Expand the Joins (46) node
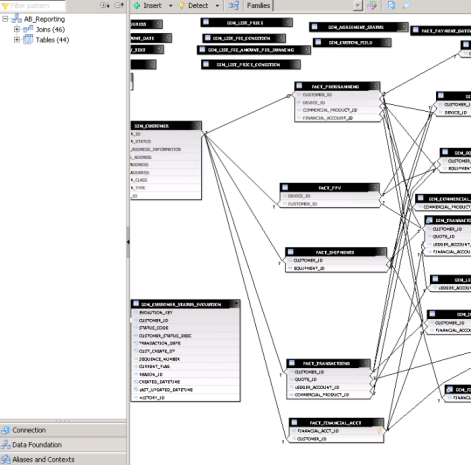471x465 pixels. tap(16, 29)
